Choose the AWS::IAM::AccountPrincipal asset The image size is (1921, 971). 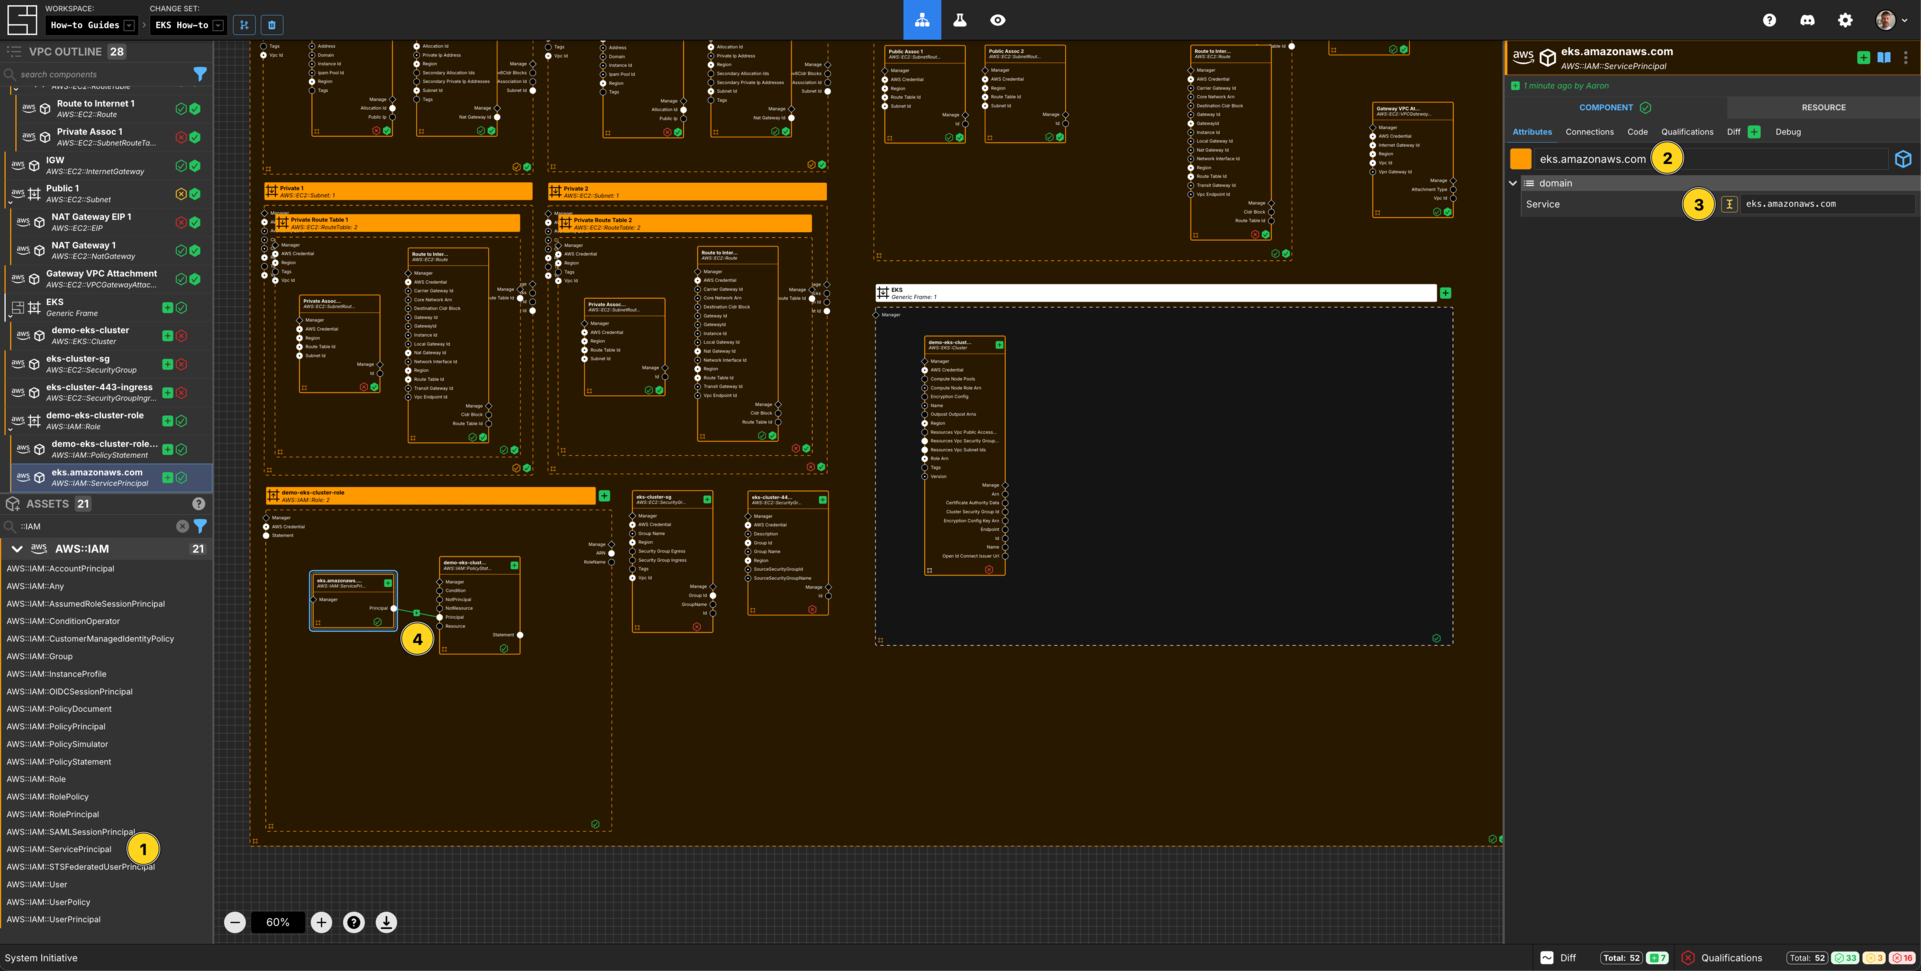tap(60, 569)
